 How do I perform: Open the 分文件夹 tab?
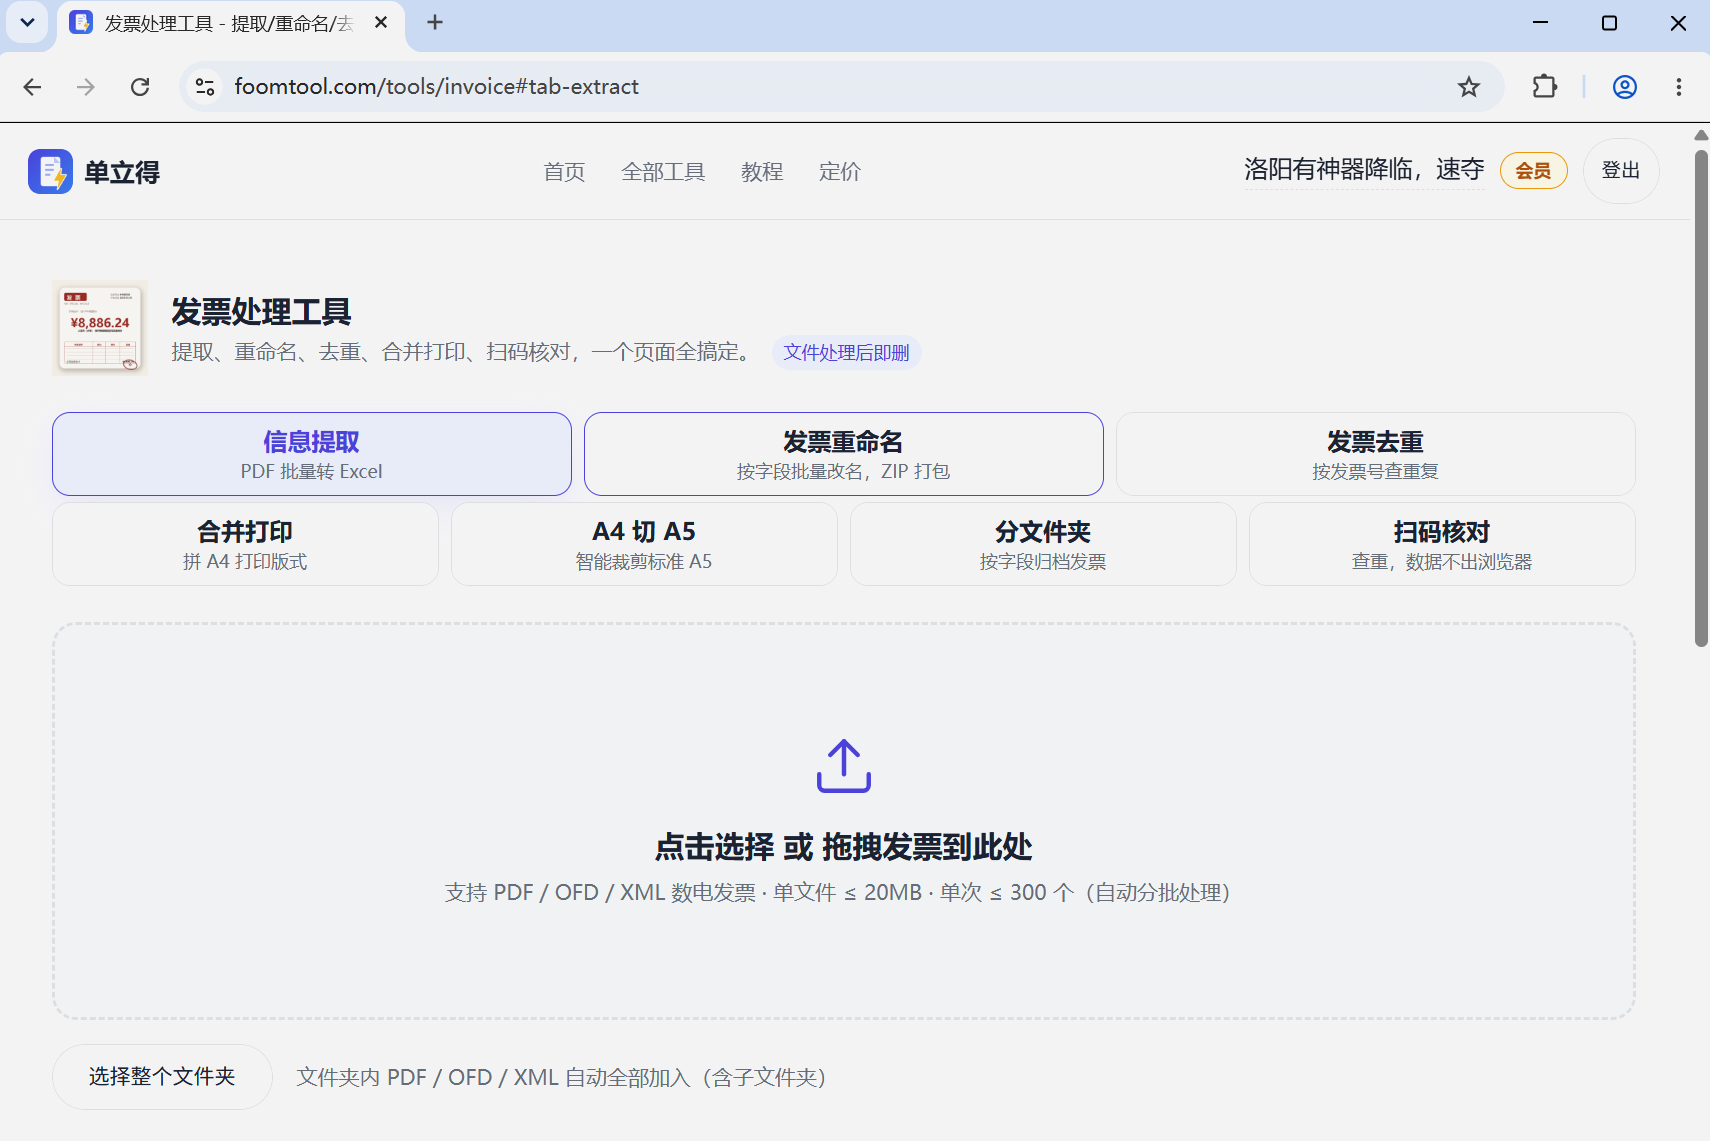1043,544
